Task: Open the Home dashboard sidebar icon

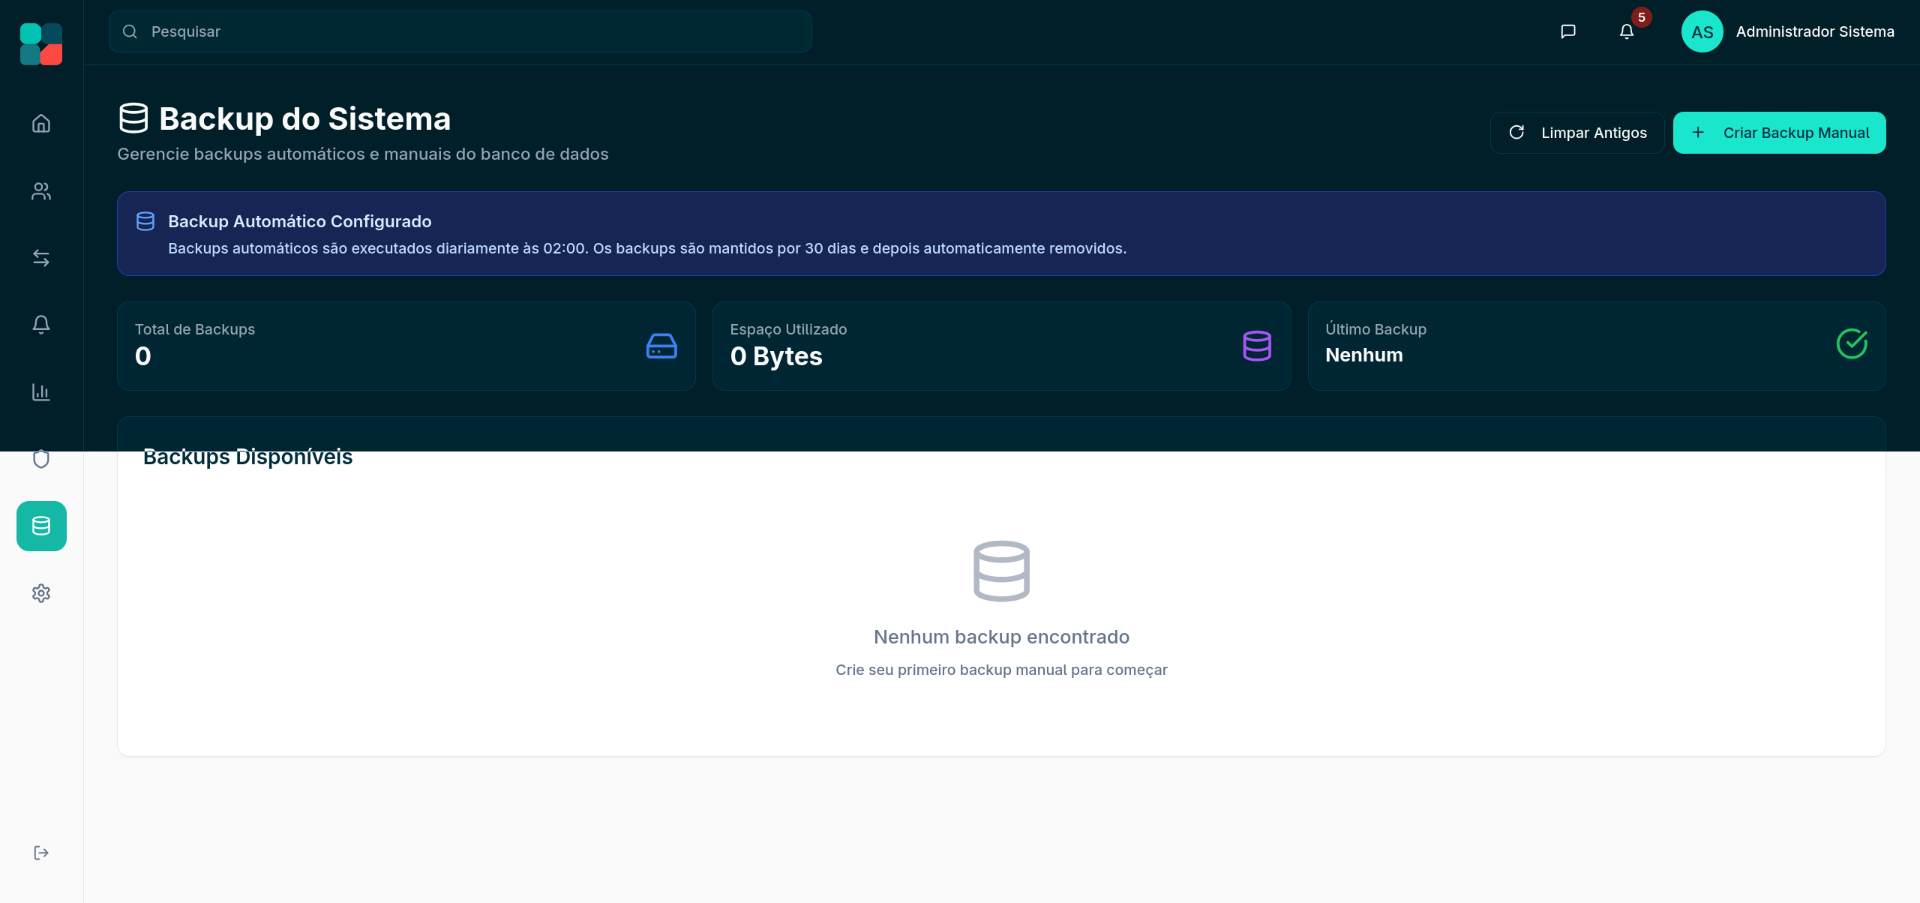Action: click(x=41, y=124)
